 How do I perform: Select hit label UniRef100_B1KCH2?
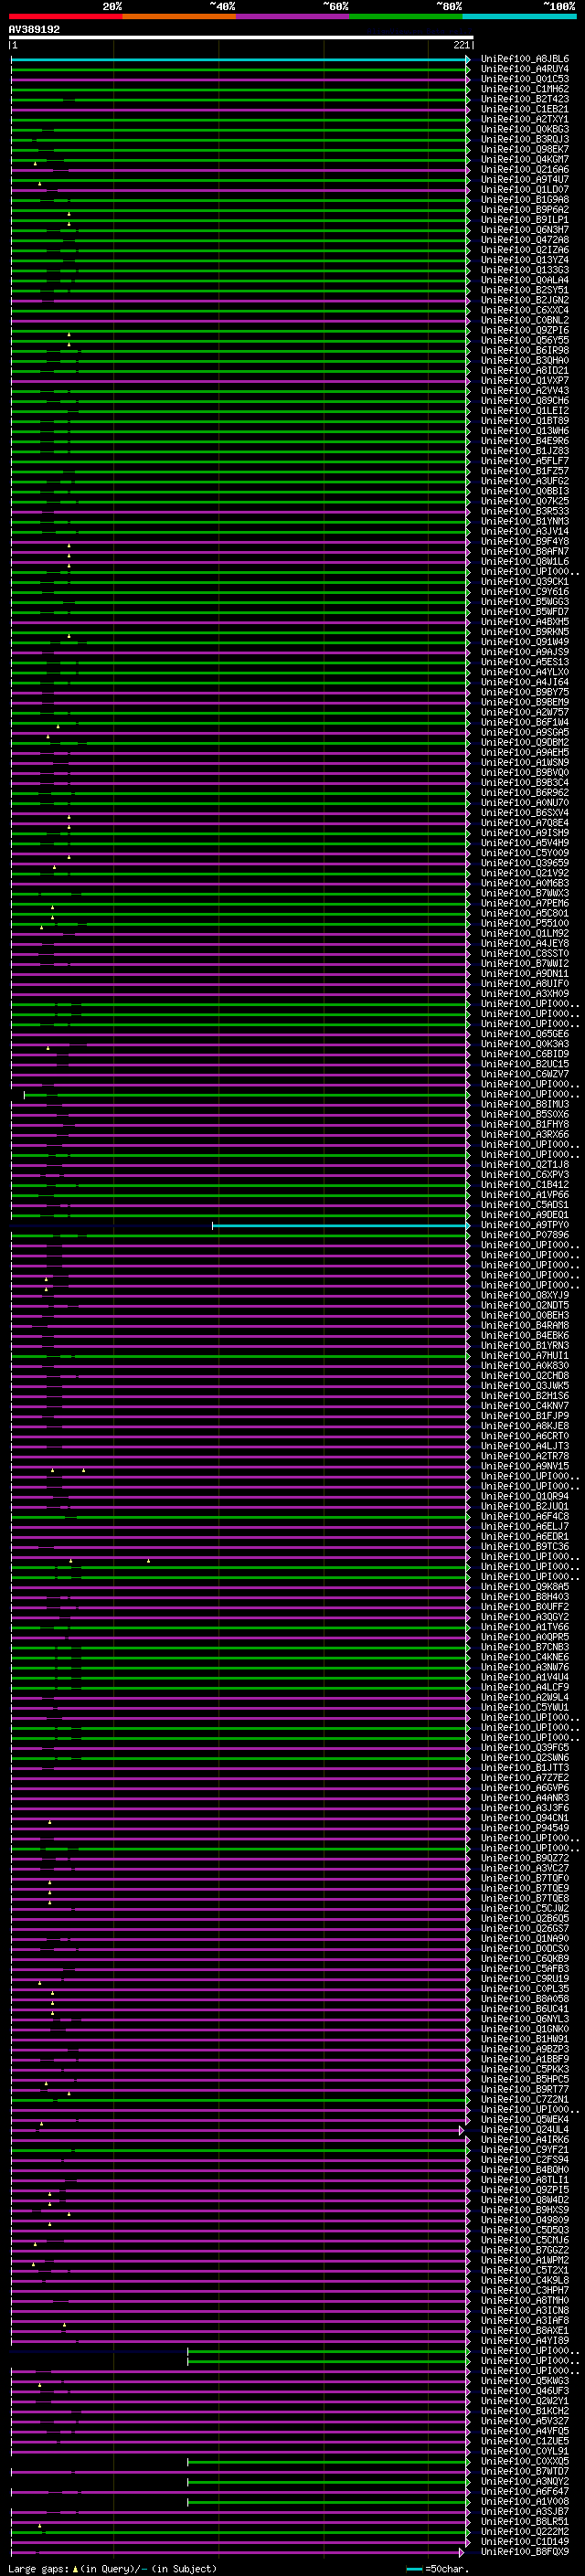[x=524, y=2410]
